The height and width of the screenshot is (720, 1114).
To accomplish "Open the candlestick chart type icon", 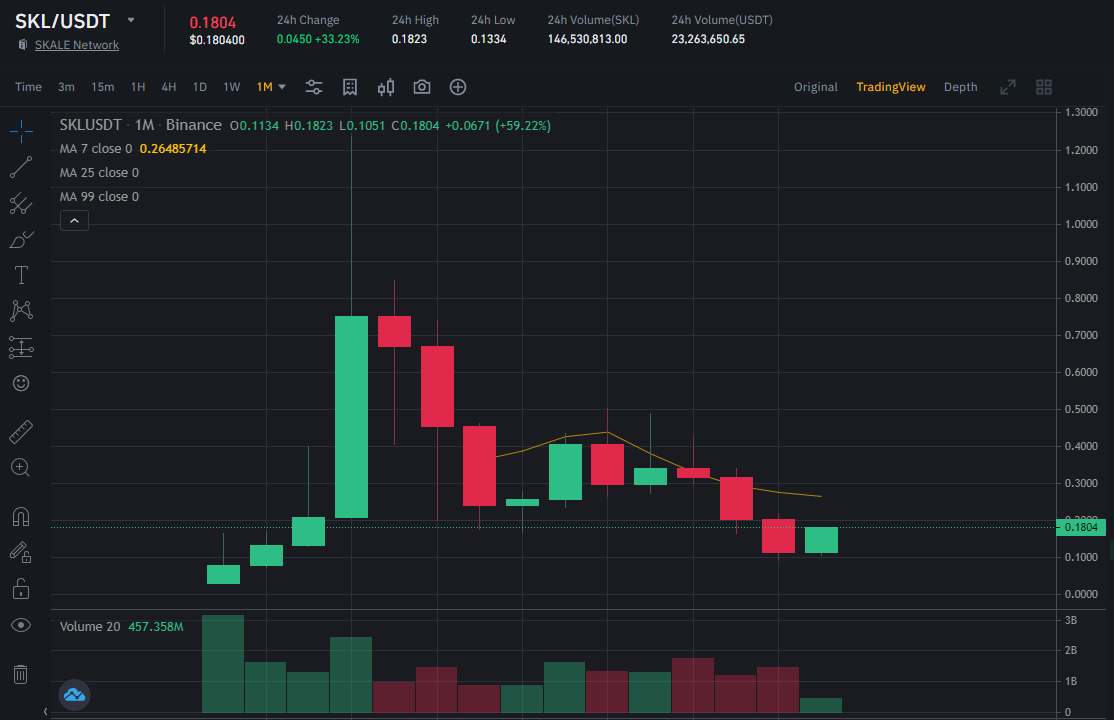I will [x=386, y=87].
